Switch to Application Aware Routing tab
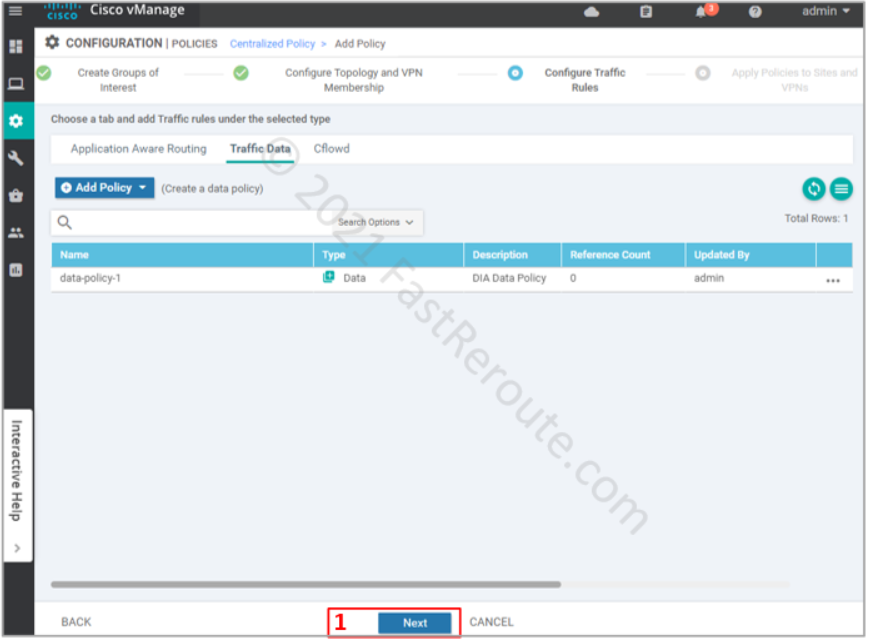The image size is (869, 639). point(138,149)
